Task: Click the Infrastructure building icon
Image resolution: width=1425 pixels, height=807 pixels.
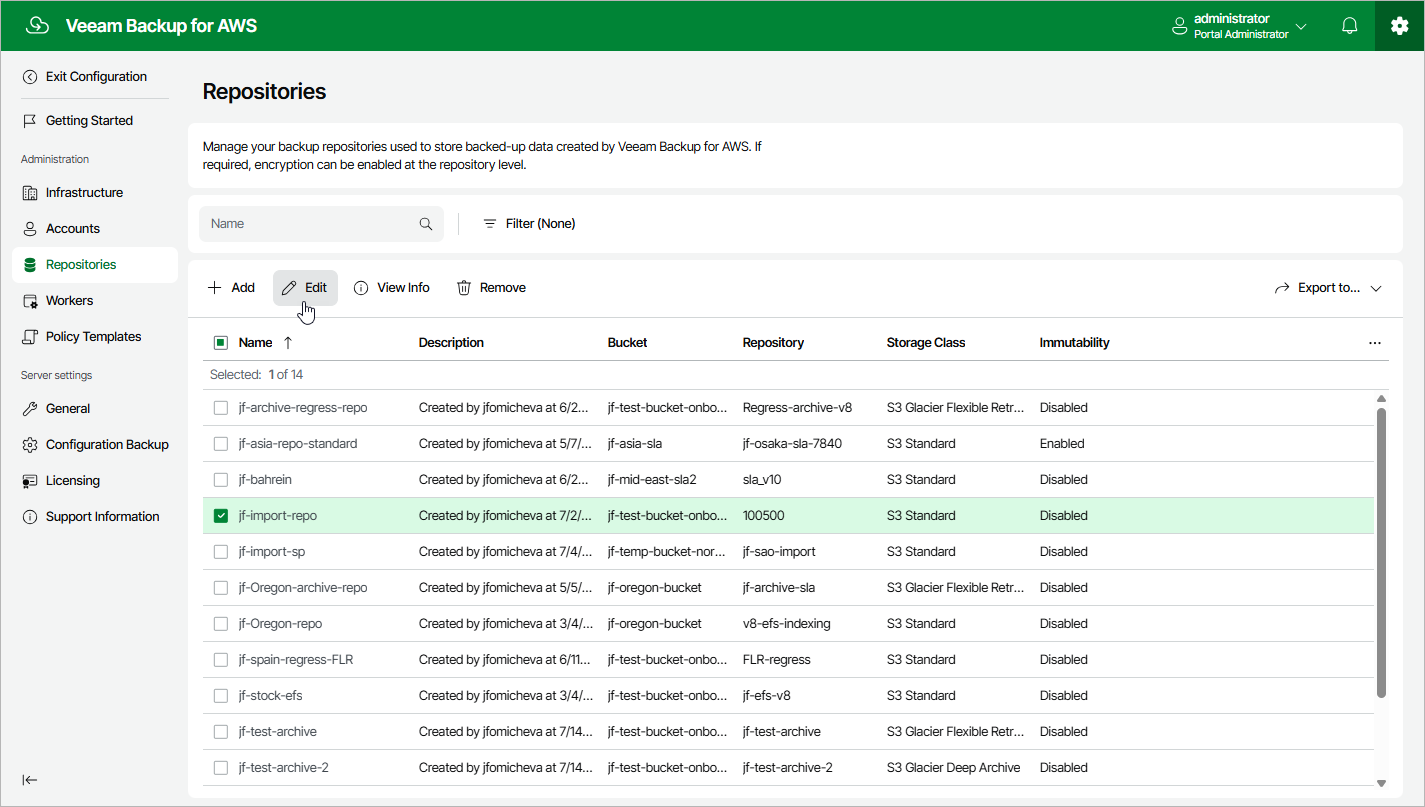Action: [30, 193]
